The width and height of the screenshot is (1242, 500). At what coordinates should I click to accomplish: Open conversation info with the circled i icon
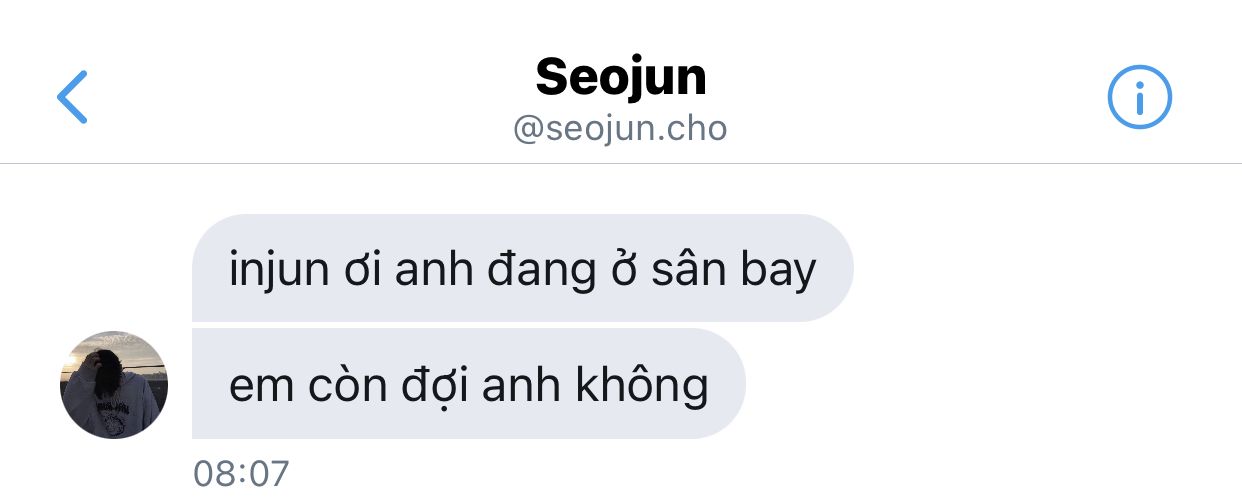pyautogui.click(x=1139, y=97)
